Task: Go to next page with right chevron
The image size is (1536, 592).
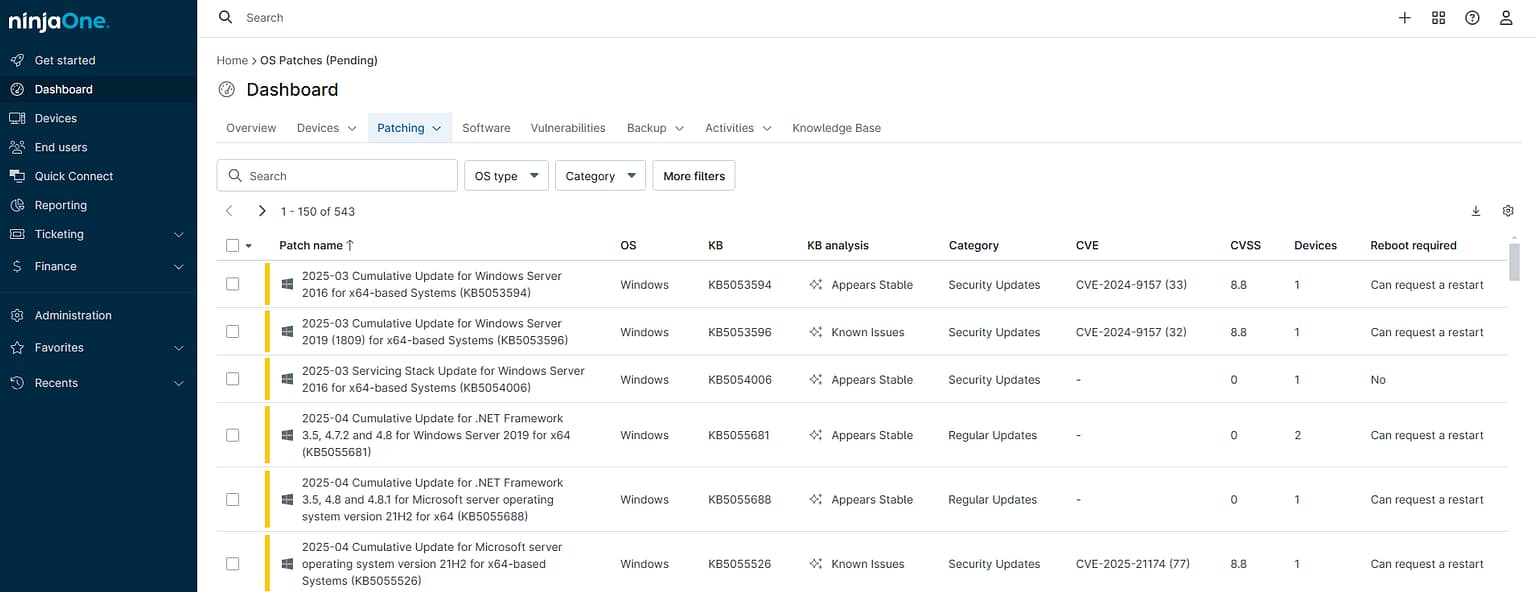Action: [x=261, y=211]
